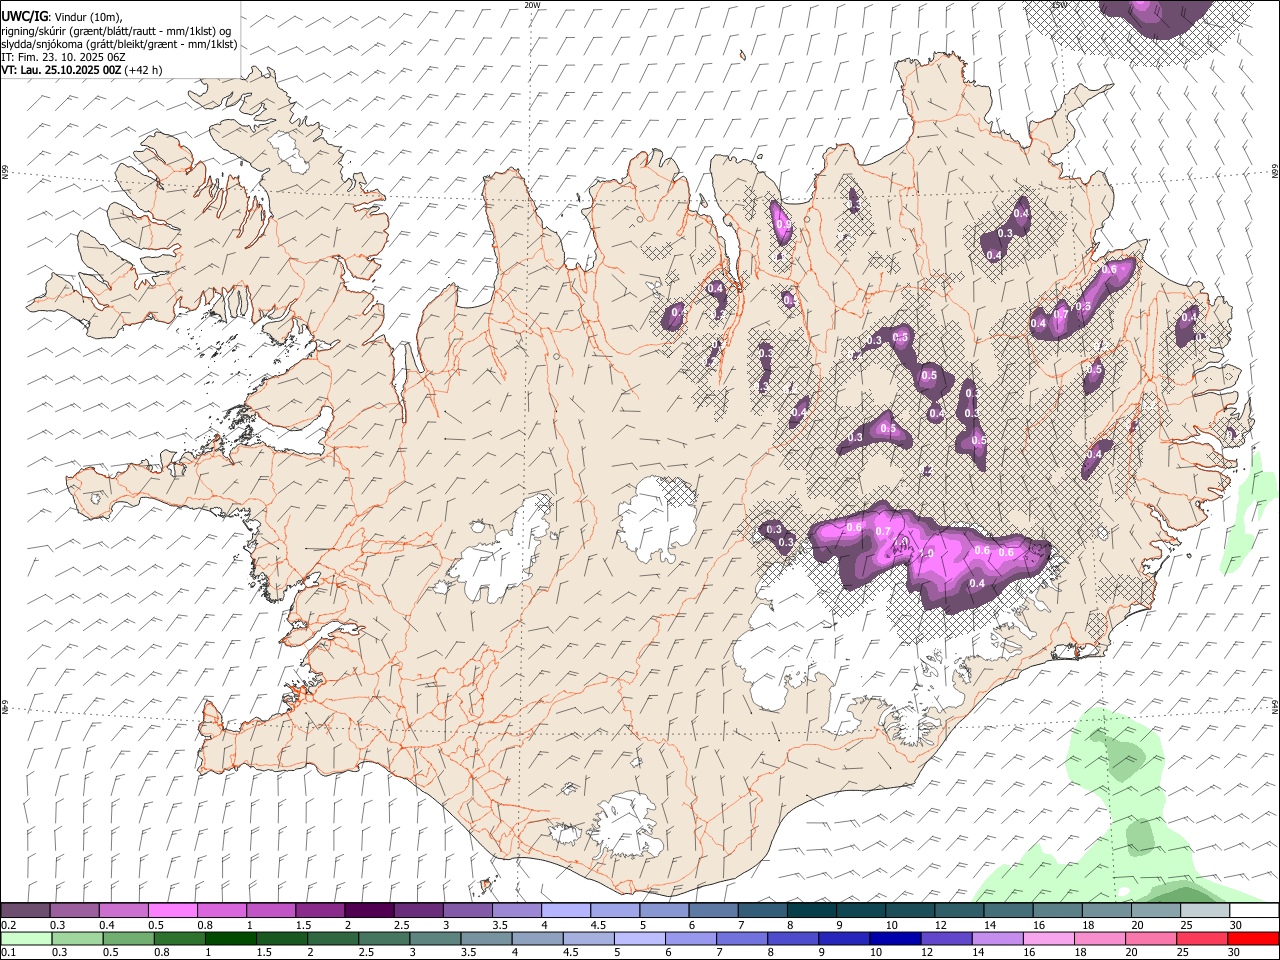This screenshot has height=960, width=1280.
Task: Click the light purple 14 swatch, bottom row
Action: pos(997,939)
